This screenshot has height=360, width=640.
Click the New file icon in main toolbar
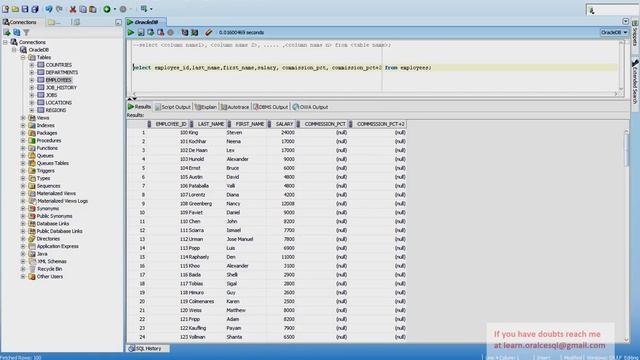click(5, 9)
